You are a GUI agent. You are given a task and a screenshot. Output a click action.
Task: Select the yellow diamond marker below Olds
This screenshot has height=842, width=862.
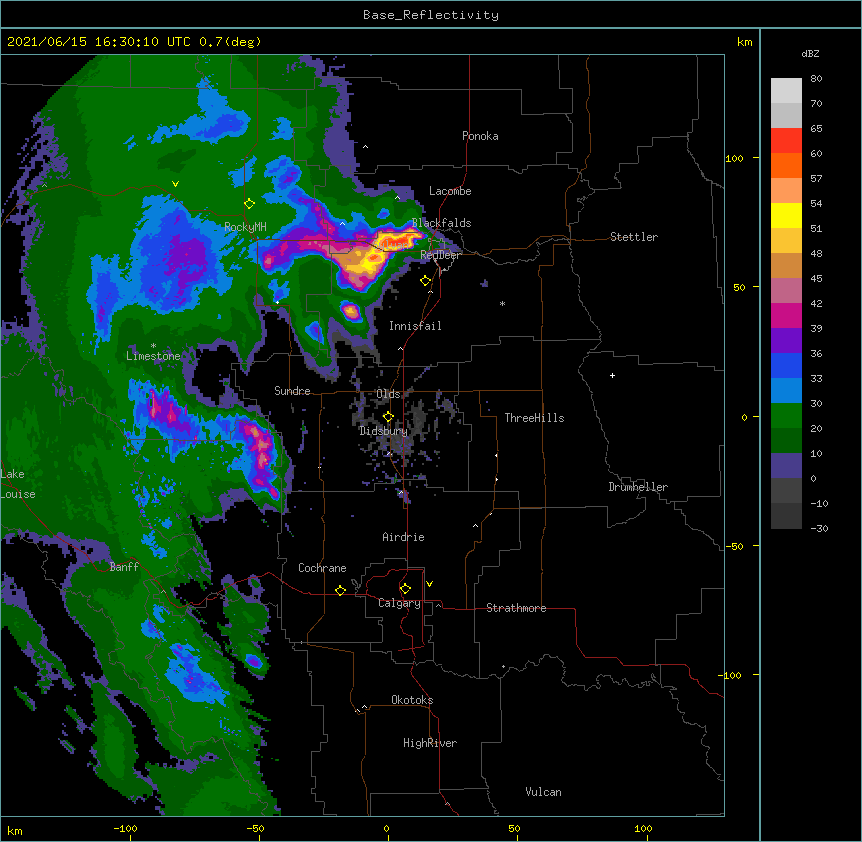[388, 417]
